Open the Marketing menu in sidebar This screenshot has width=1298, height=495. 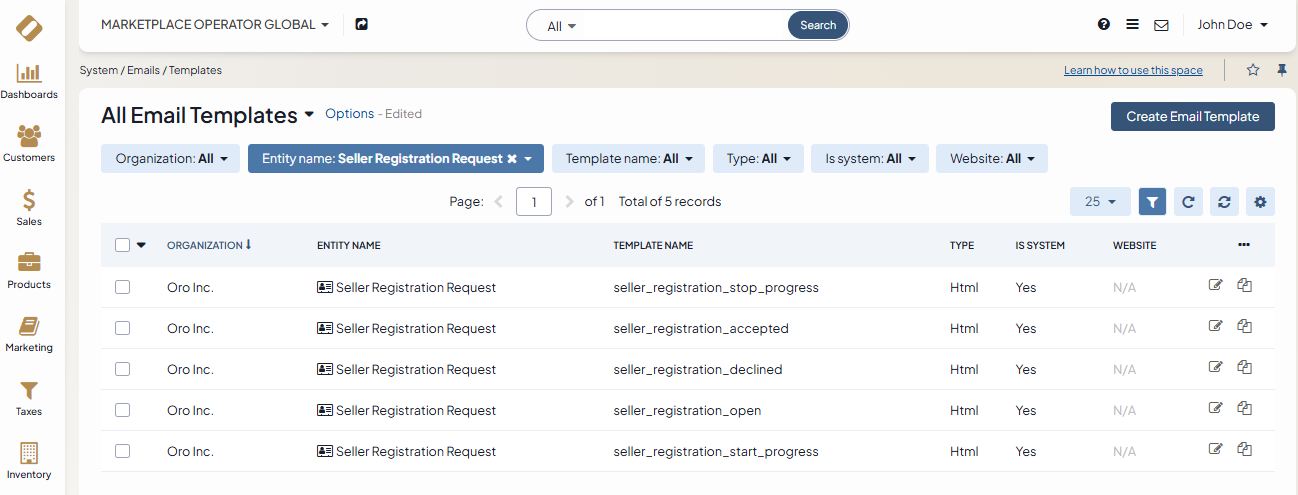tap(29, 328)
